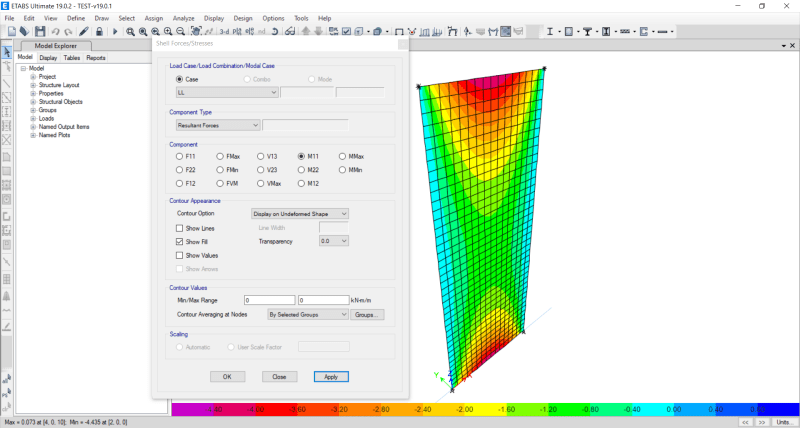Open the Design menu

pyautogui.click(x=243, y=18)
